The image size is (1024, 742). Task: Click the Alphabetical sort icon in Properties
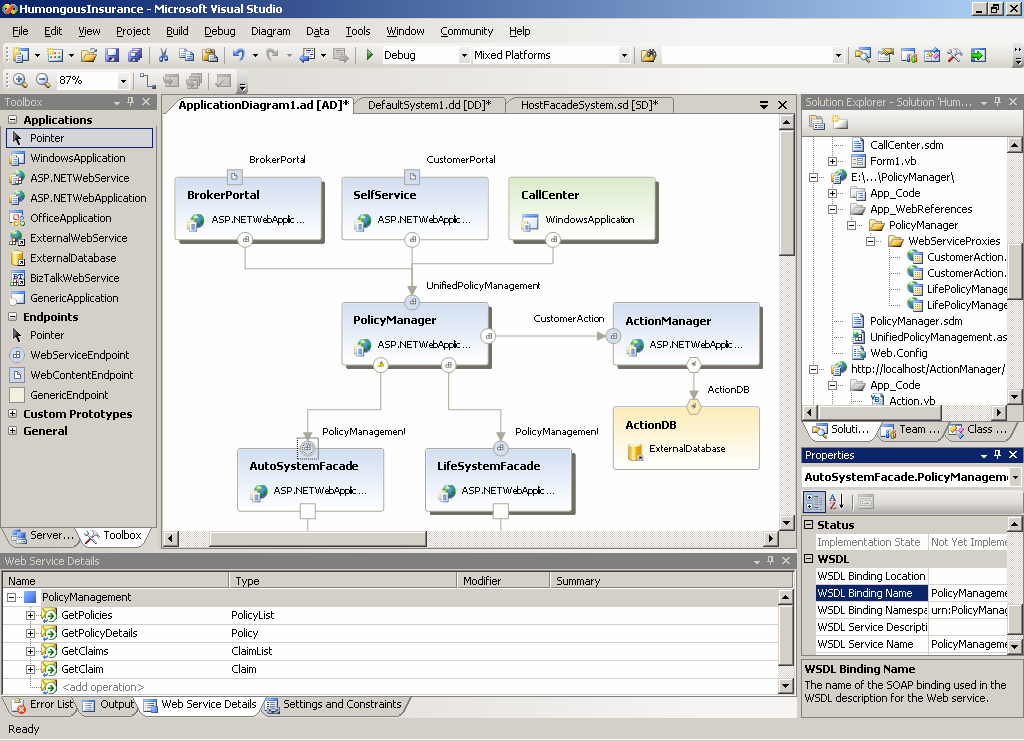837,502
